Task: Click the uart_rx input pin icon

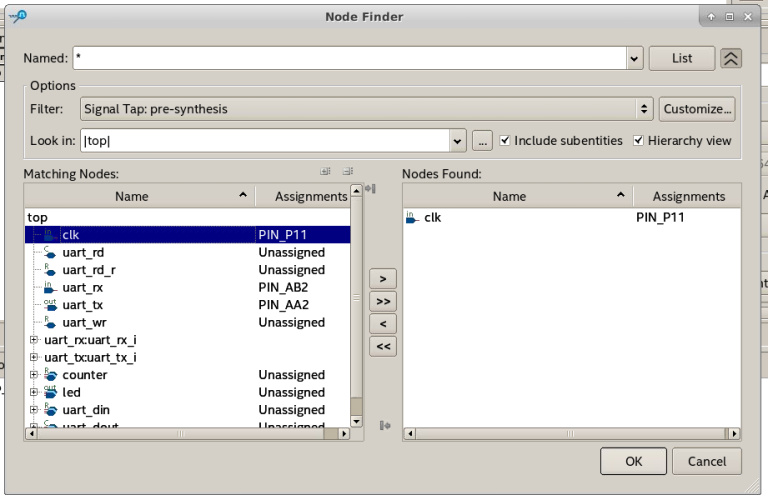Action: click(49, 288)
